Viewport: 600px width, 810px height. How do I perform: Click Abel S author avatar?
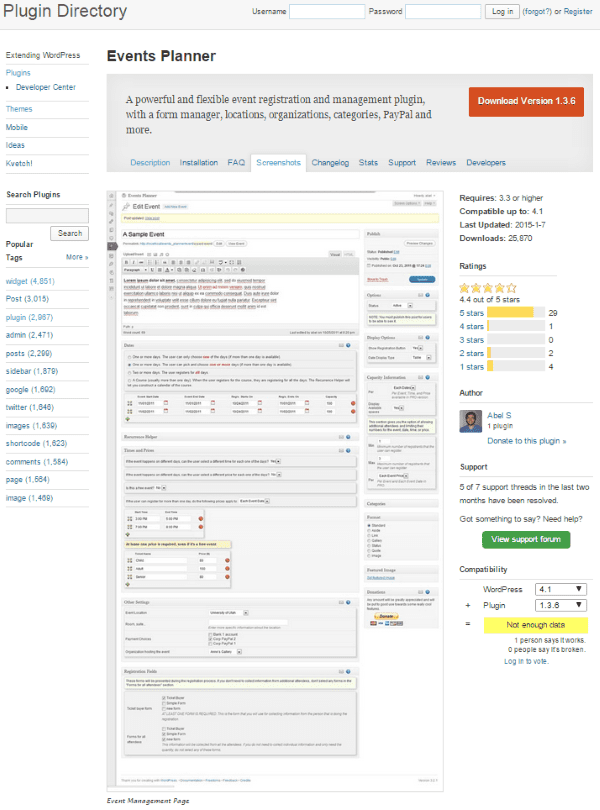470,422
